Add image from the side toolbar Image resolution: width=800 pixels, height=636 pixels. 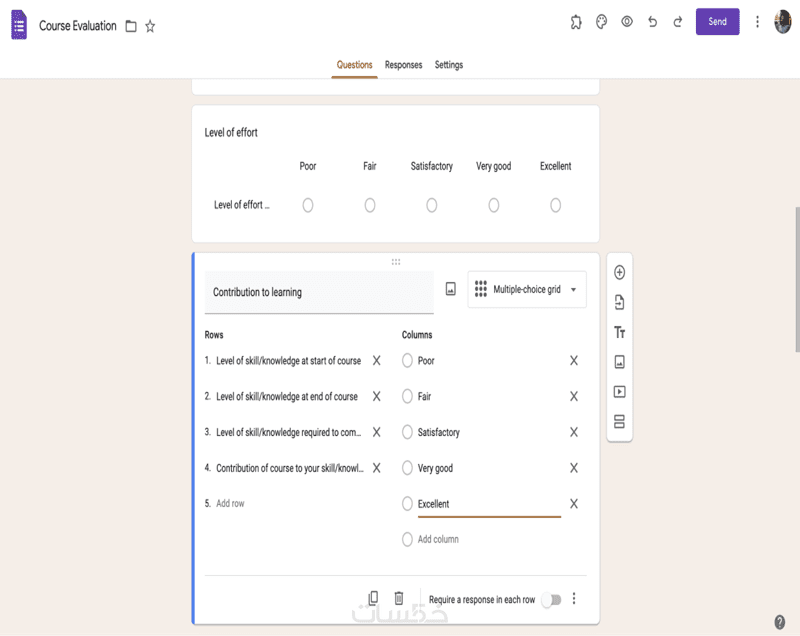[x=619, y=362]
